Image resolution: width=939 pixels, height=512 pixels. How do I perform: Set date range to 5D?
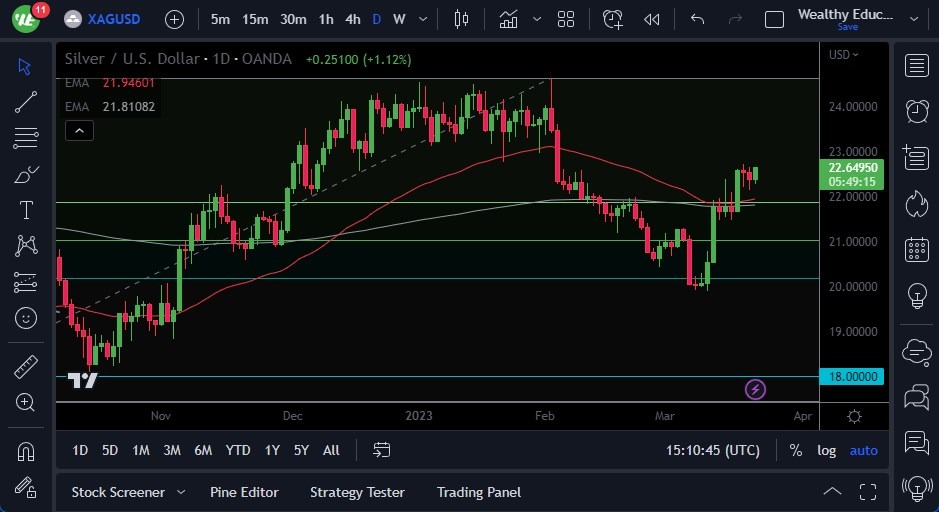110,450
